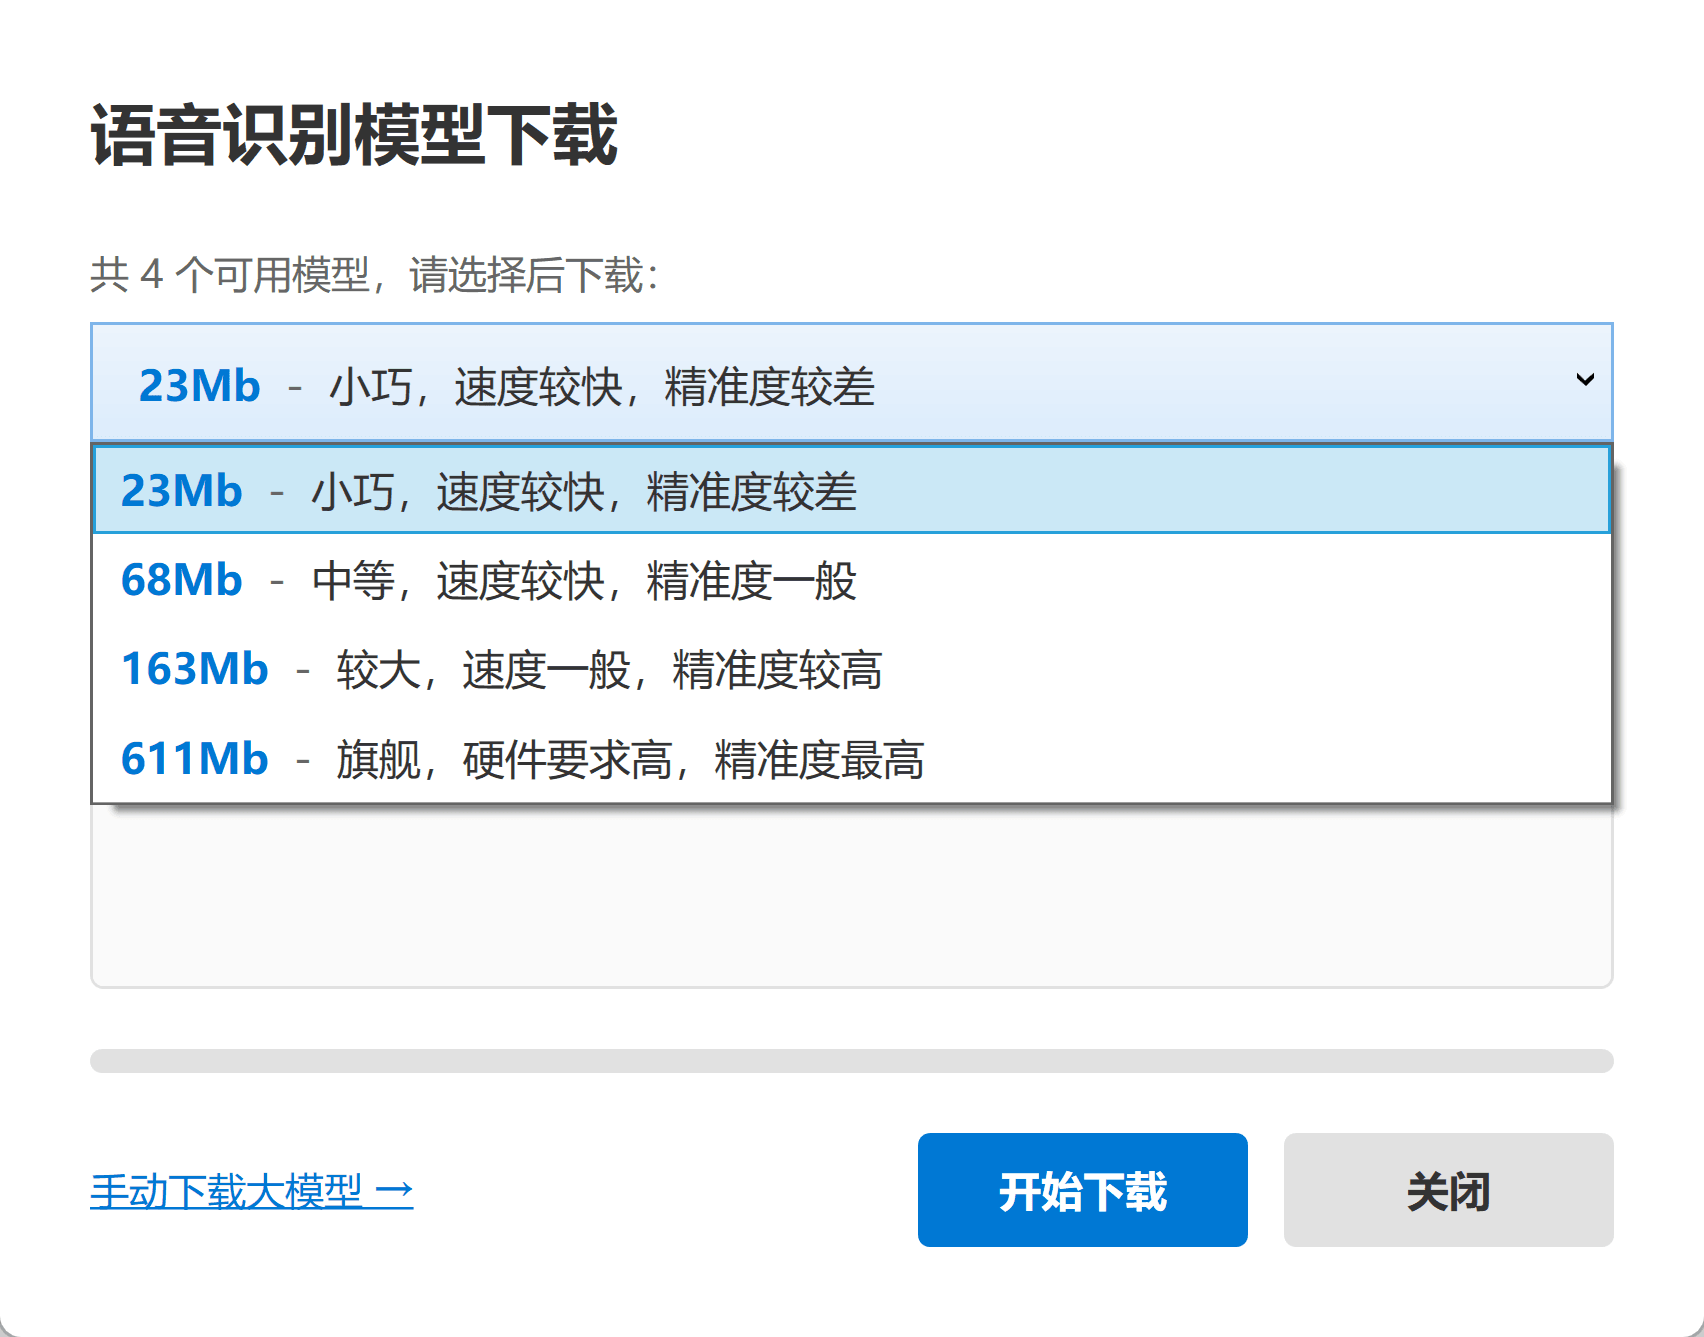Select the 611Mb flagship model option
Screen dimensions: 1704x1337
pyautogui.click(x=850, y=759)
